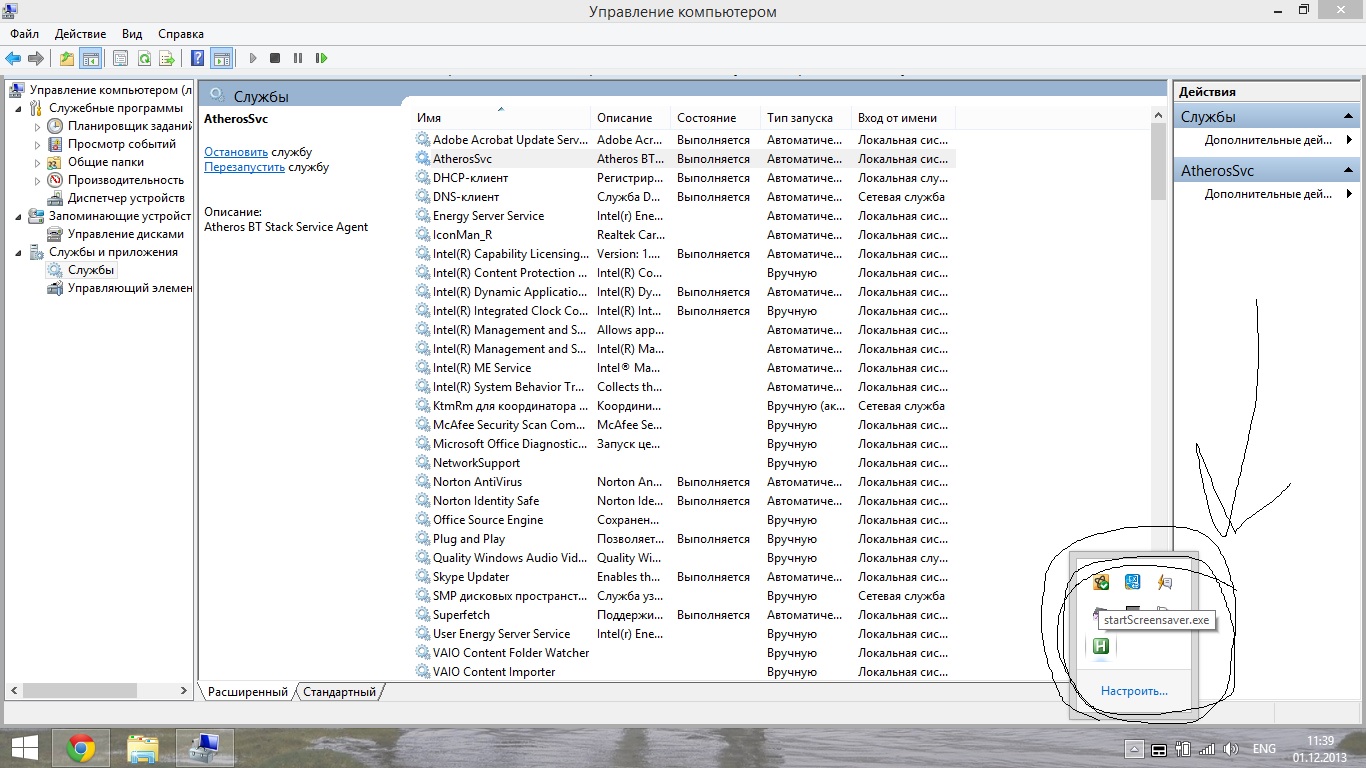The height and width of the screenshot is (768, 1366).
Task: Open Help via blue question mark icon
Action: click(x=198, y=58)
